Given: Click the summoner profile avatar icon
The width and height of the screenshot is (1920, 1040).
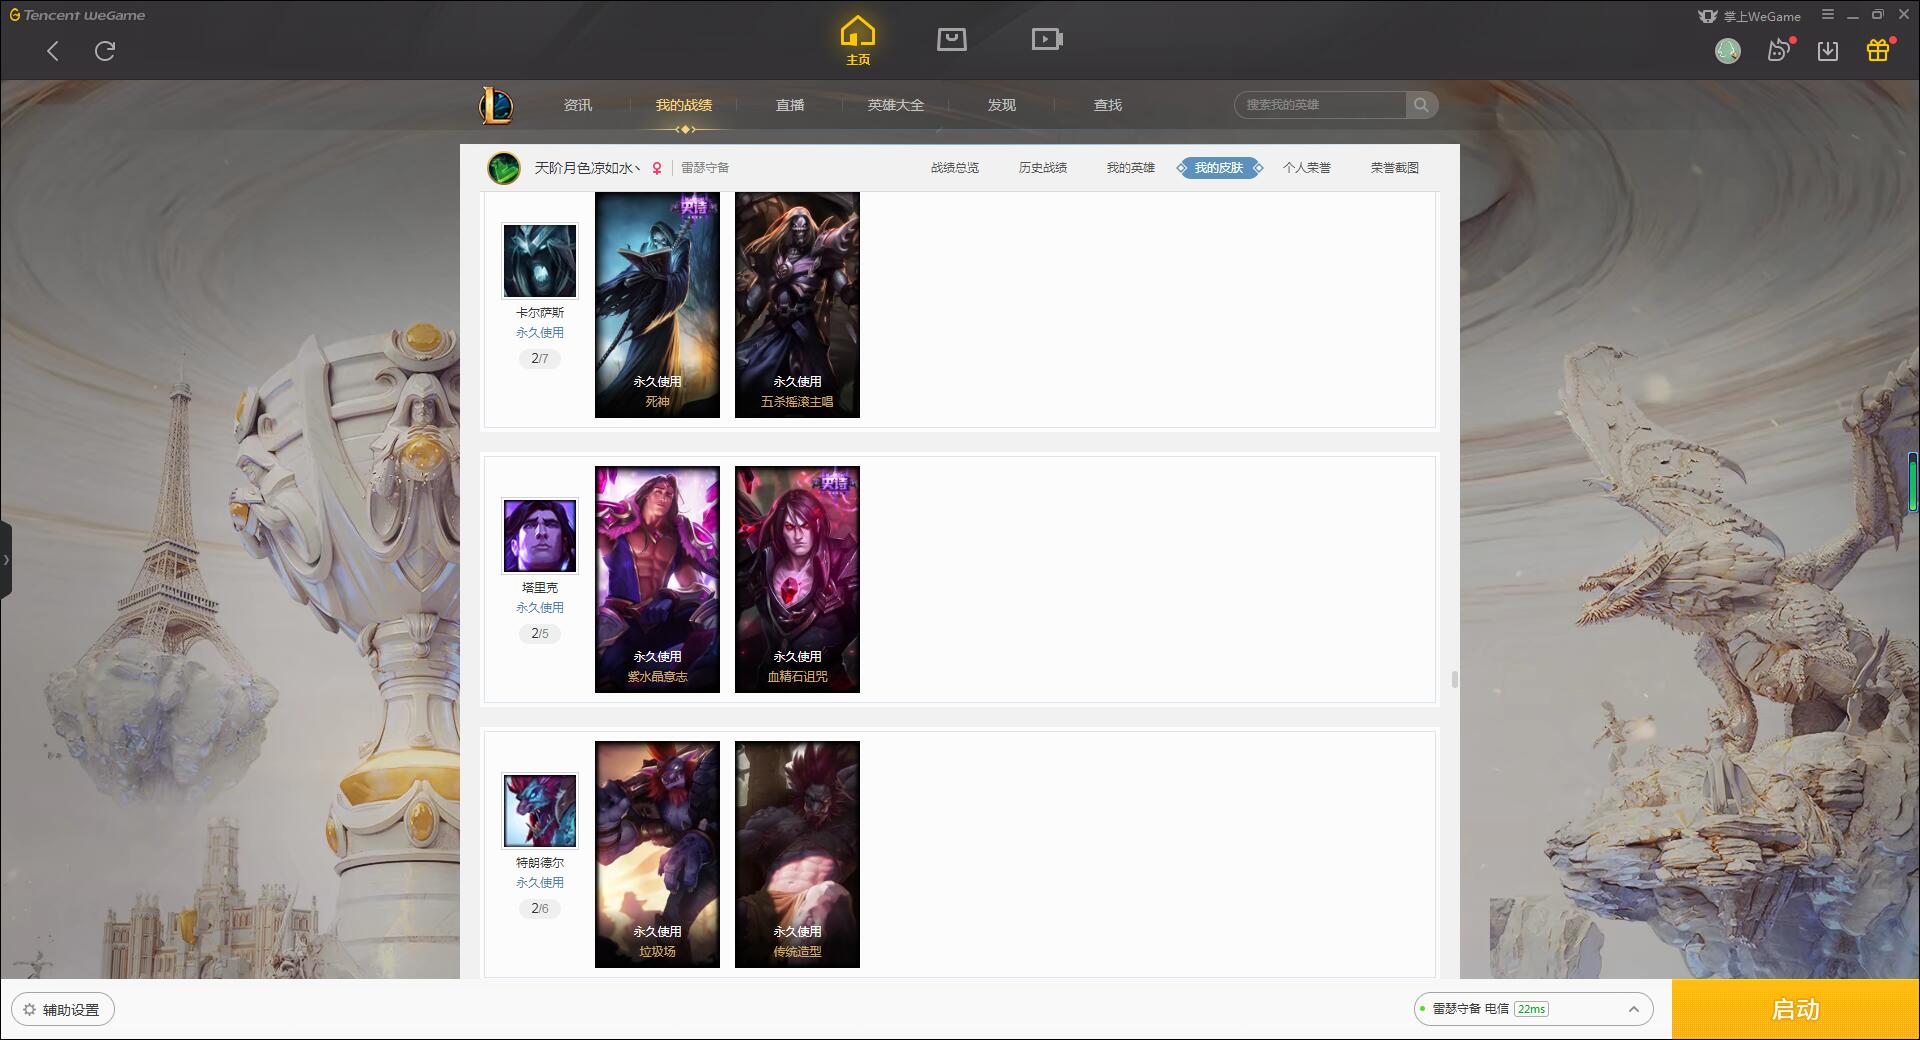Looking at the screenshot, I should click(504, 168).
